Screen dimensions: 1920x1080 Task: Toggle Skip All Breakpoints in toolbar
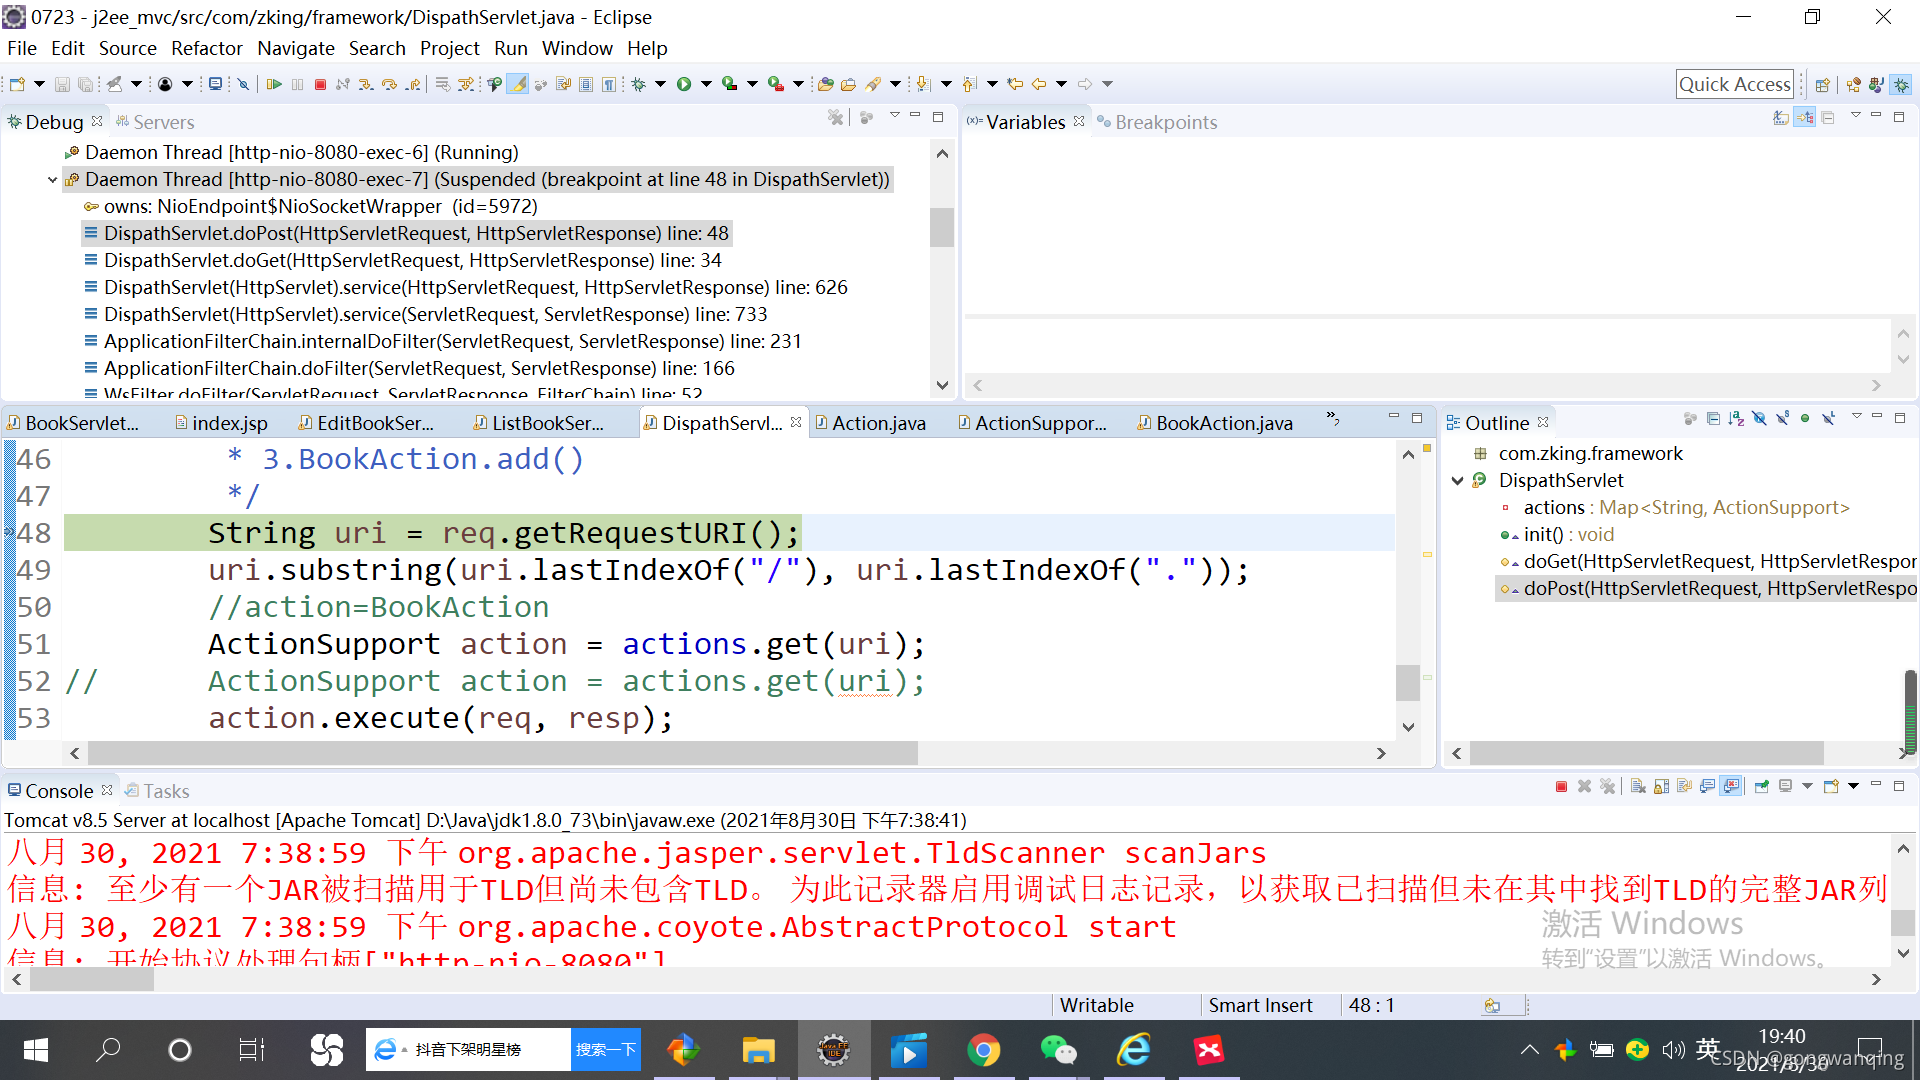[x=243, y=84]
